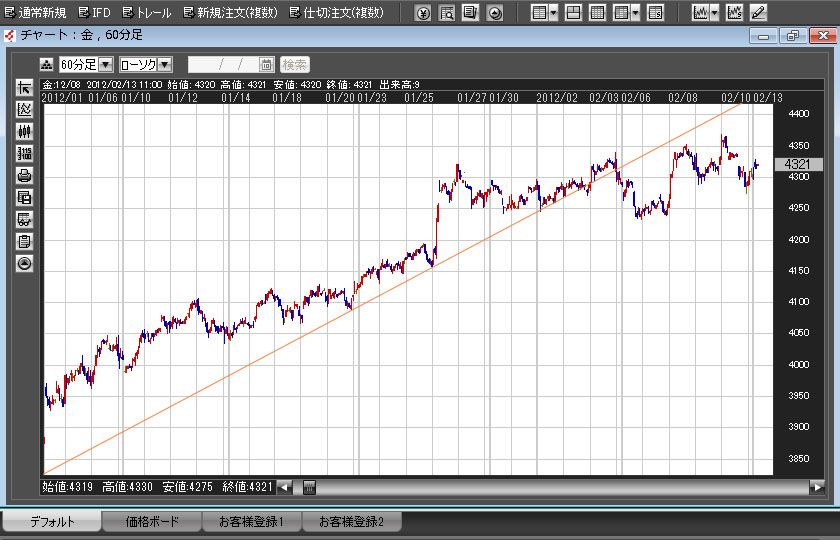Click the horizontal chart scrollbar thumb
This screenshot has width=840, height=540.
coord(309,487)
